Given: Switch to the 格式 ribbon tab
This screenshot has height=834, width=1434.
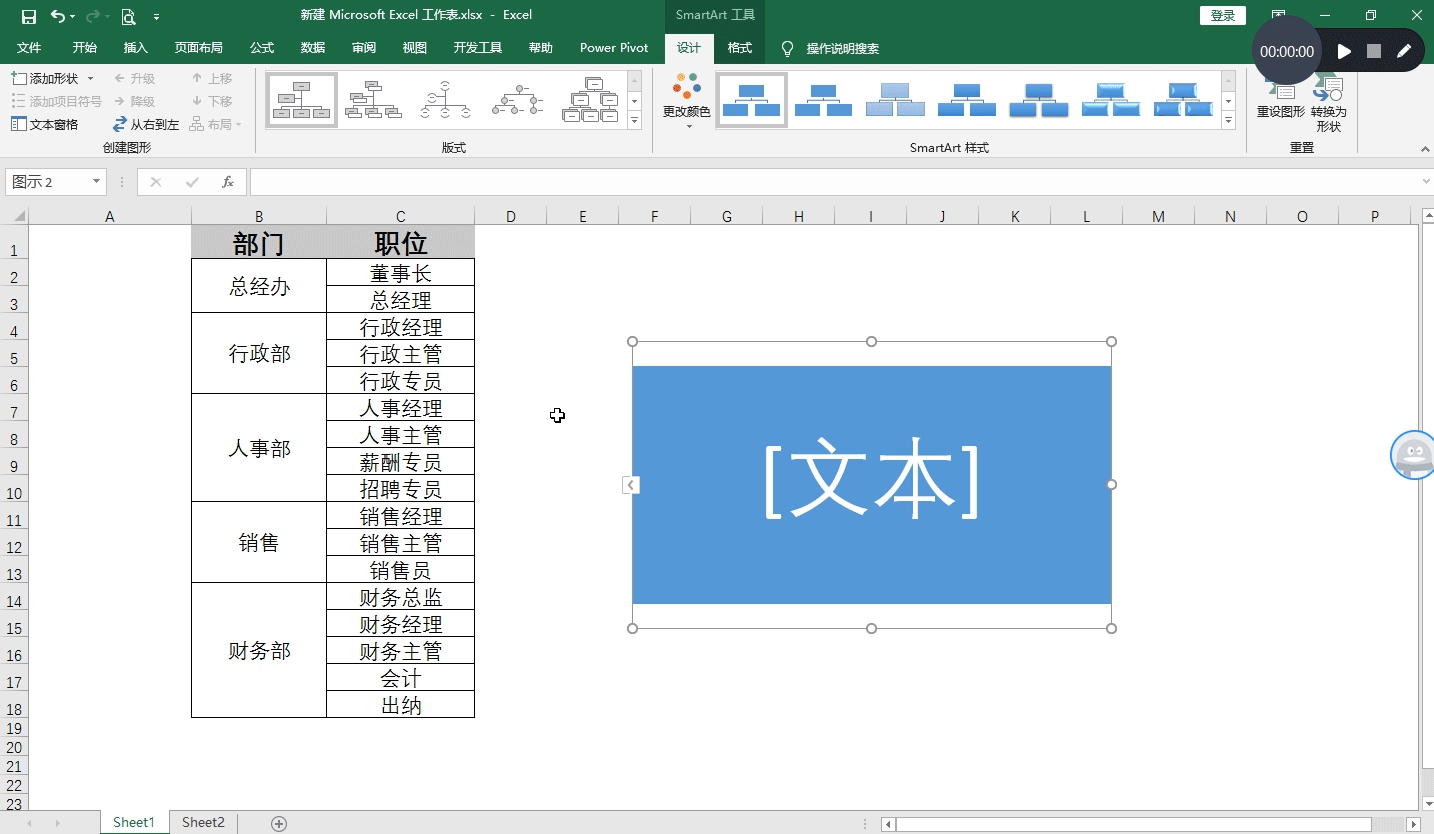Looking at the screenshot, I should click(739, 47).
